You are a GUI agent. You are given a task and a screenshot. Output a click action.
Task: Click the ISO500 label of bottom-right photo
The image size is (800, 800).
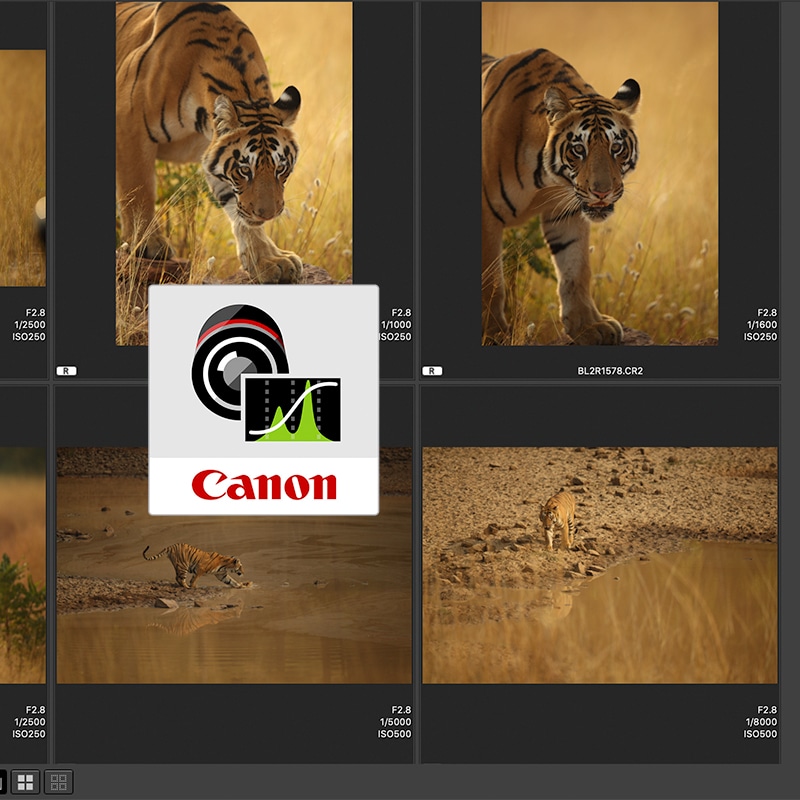click(760, 735)
